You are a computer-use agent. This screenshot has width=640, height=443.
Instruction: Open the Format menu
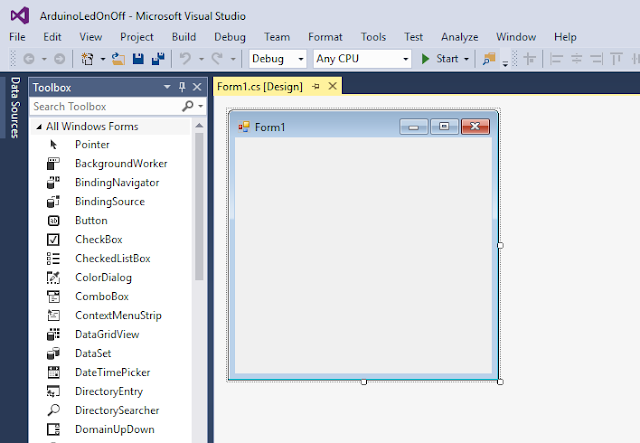[325, 37]
